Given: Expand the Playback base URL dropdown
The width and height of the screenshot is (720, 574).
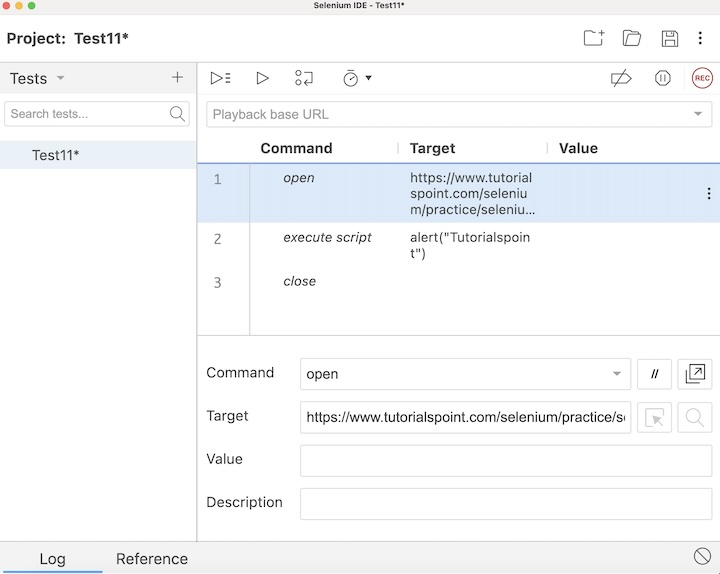Looking at the screenshot, I should coord(697,114).
